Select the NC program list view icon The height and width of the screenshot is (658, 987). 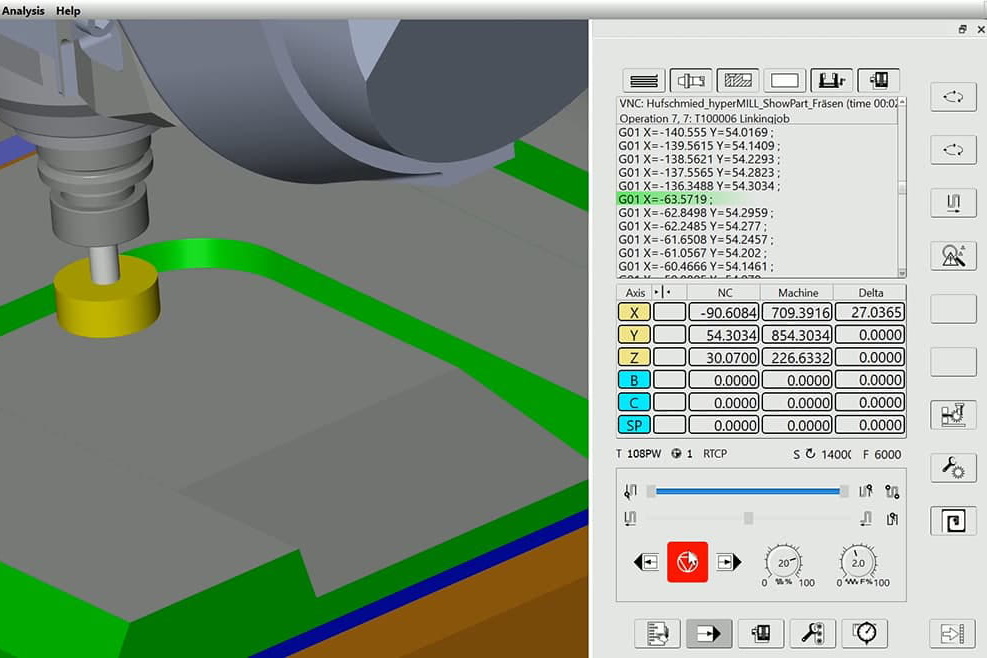tap(643, 80)
